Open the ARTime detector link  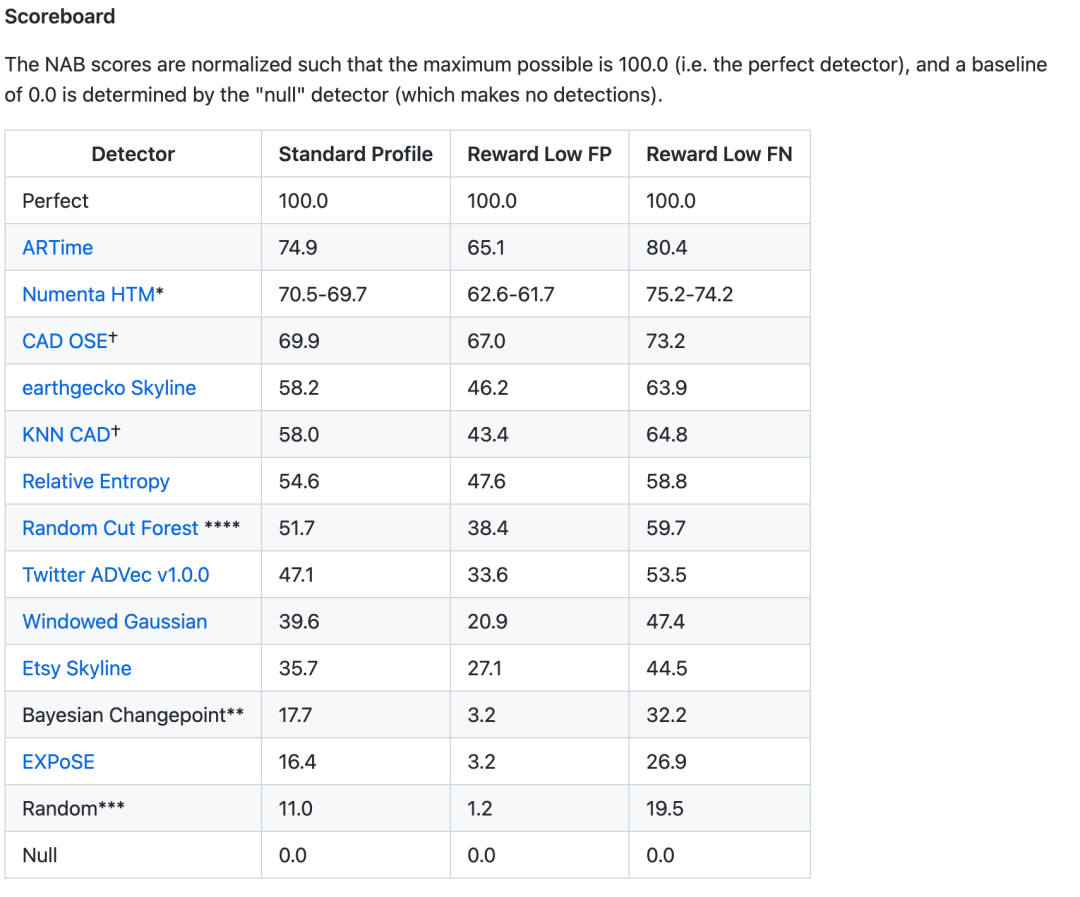pos(57,248)
